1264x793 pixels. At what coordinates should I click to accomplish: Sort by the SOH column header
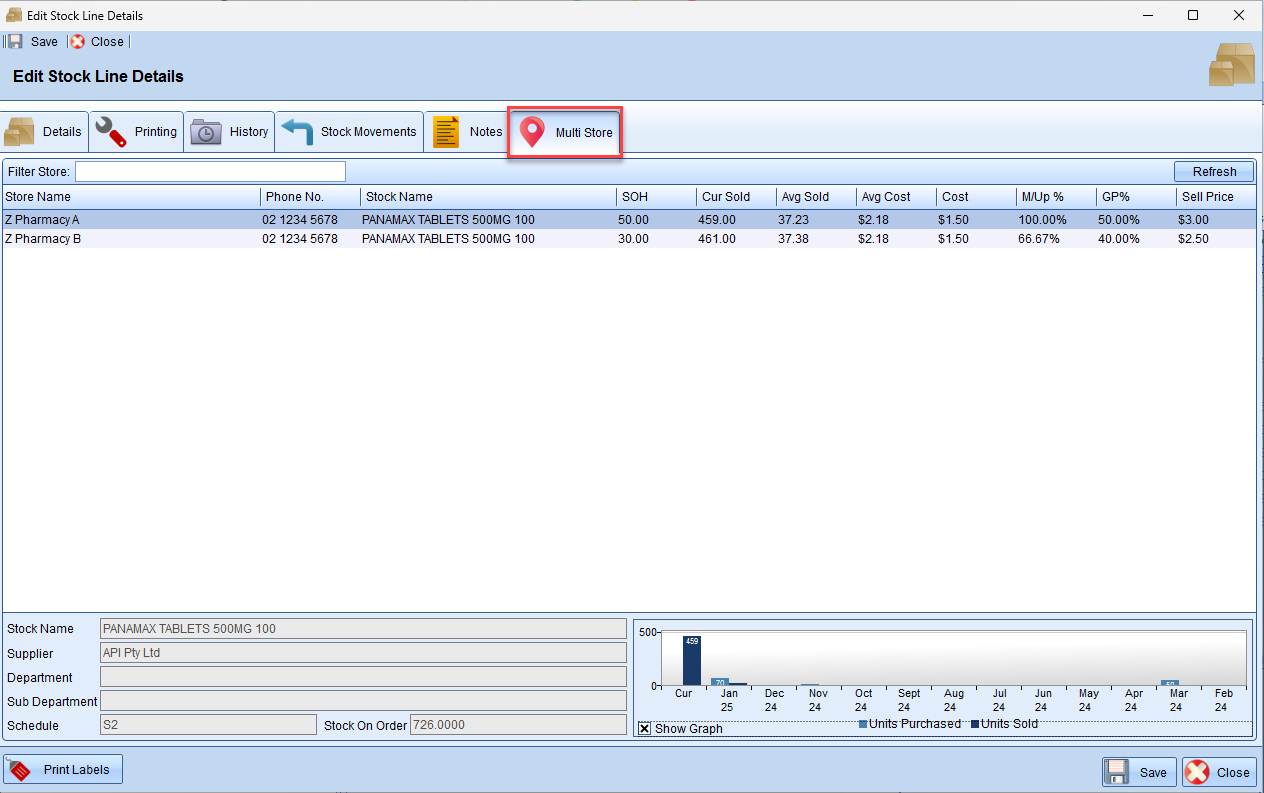[x=656, y=197]
